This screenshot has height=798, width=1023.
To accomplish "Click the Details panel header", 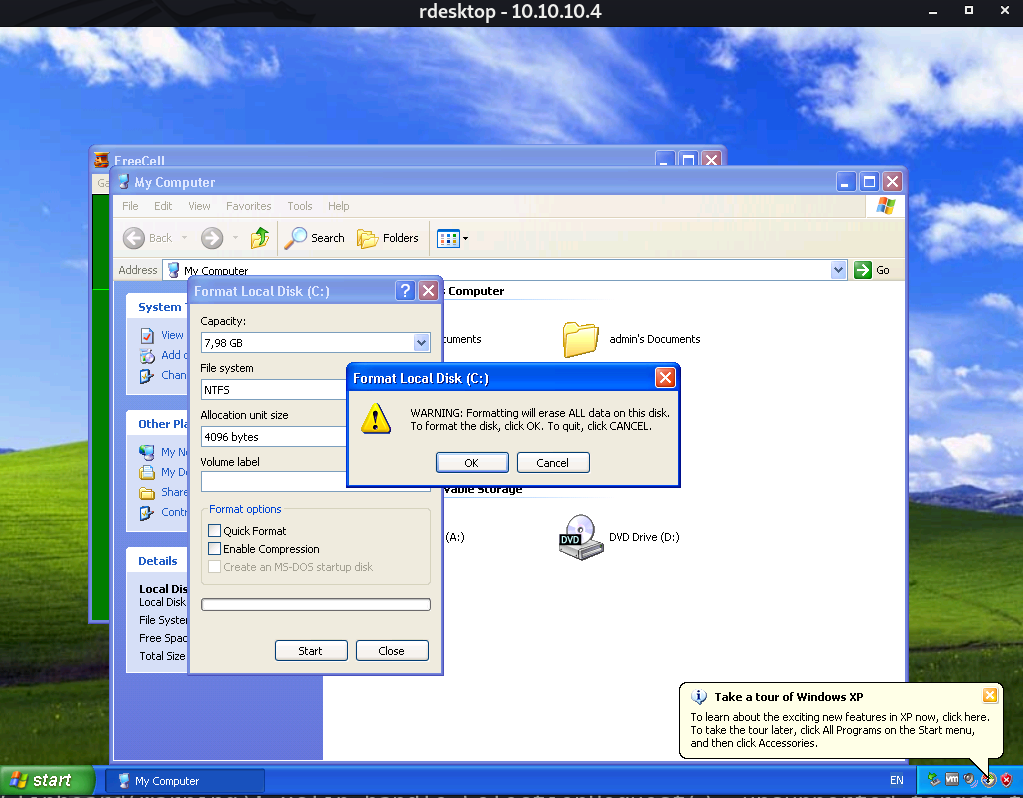I will [x=157, y=560].
